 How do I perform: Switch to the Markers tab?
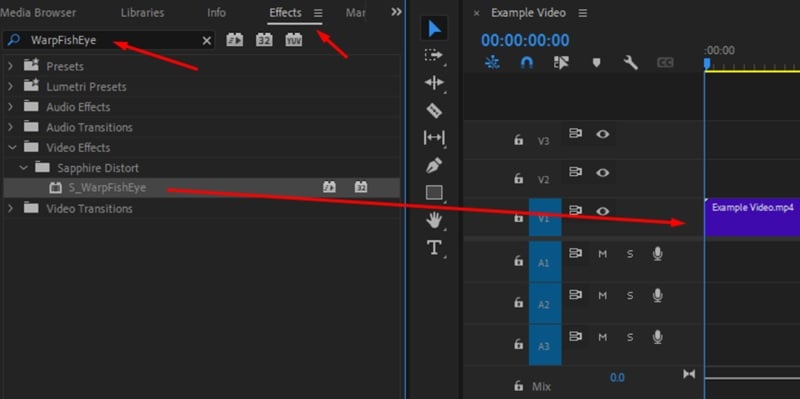tap(355, 13)
